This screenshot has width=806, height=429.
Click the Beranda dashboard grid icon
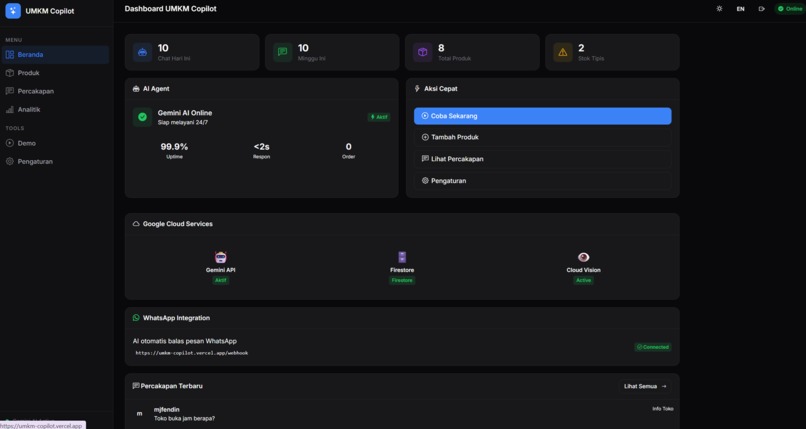[x=10, y=54]
